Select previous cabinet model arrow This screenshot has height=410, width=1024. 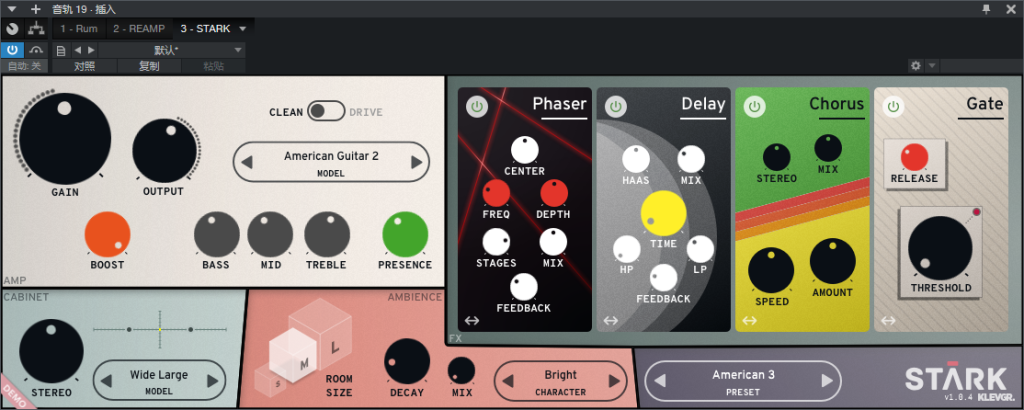107,381
